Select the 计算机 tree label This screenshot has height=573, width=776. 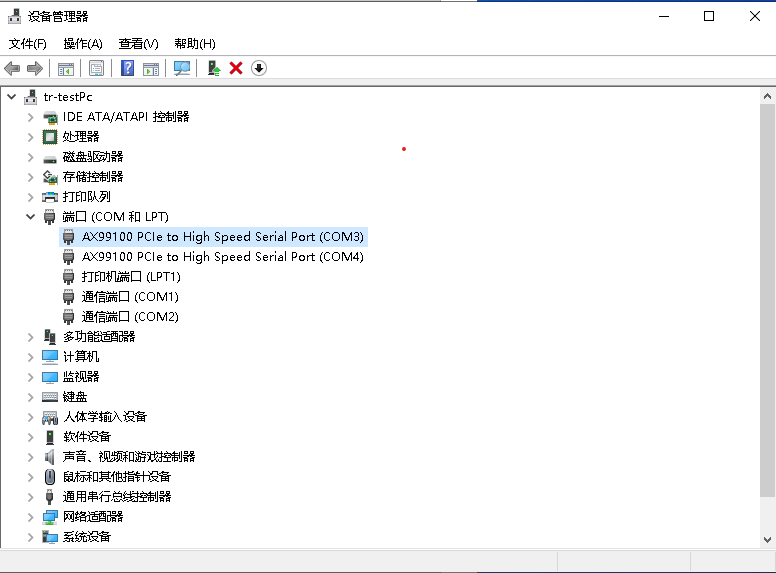[81, 357]
